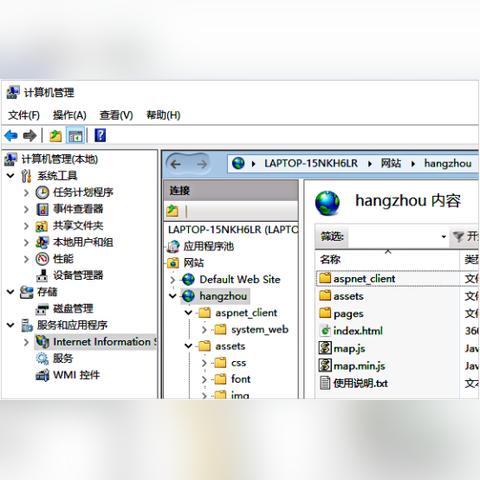
Task: Expand the 任务计划程序 node
Action: point(26,192)
